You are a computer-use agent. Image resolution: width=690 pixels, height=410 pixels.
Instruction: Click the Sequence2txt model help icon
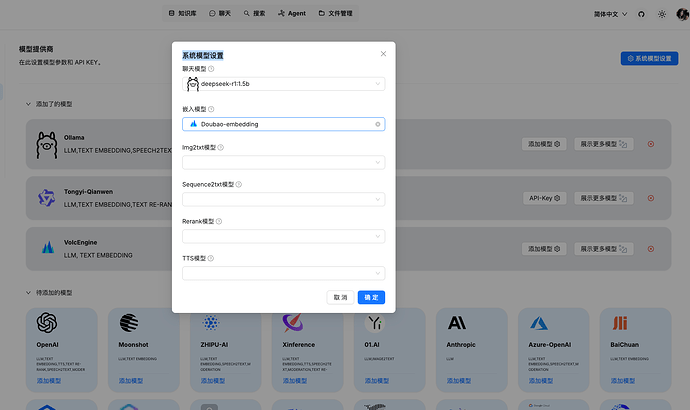239,184
